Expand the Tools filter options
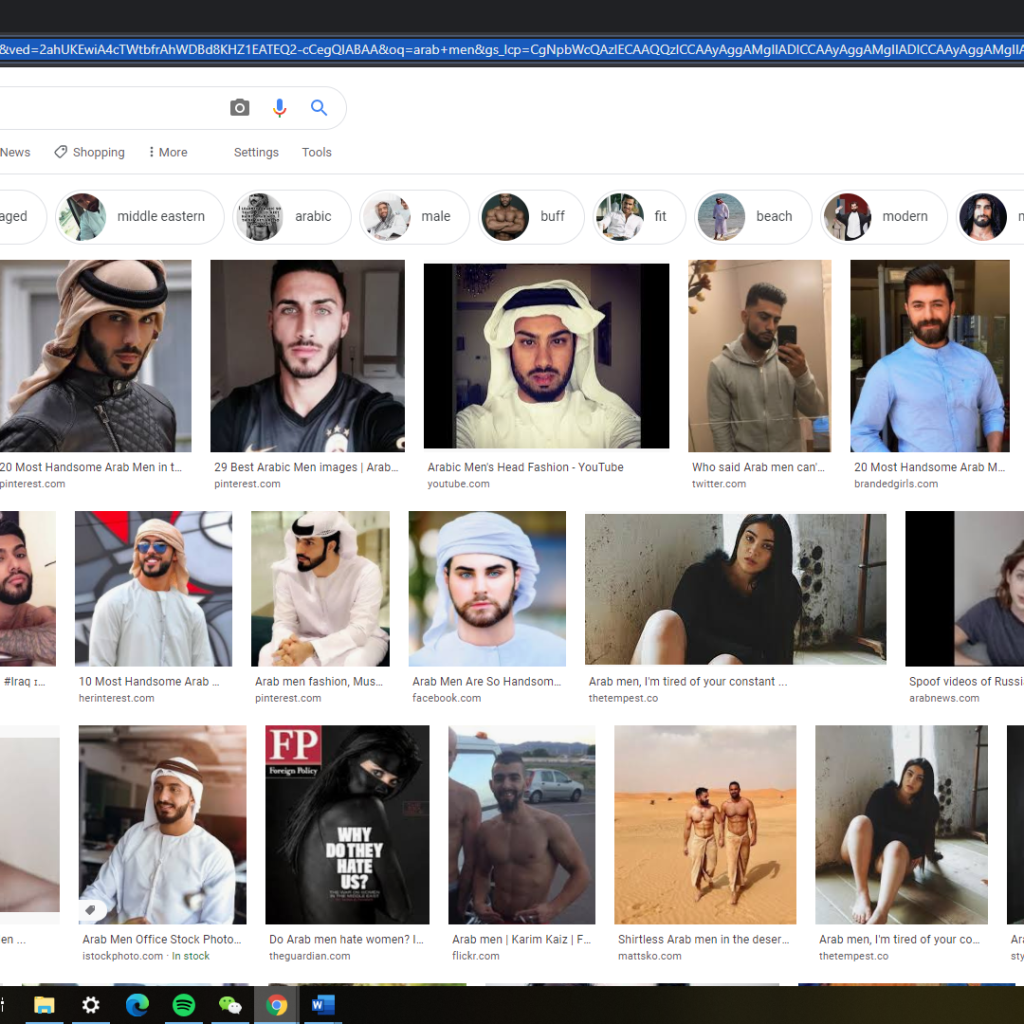 (x=316, y=152)
